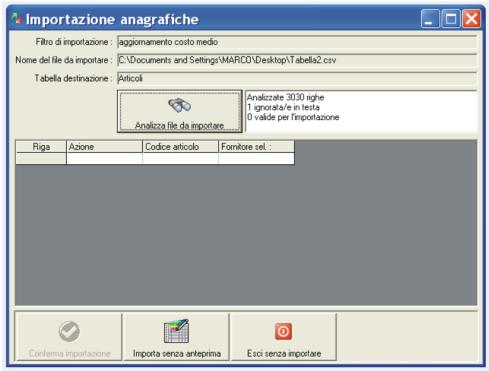This screenshot has width=489, height=371.
Task: Select the Riga column header
Action: (x=41, y=147)
